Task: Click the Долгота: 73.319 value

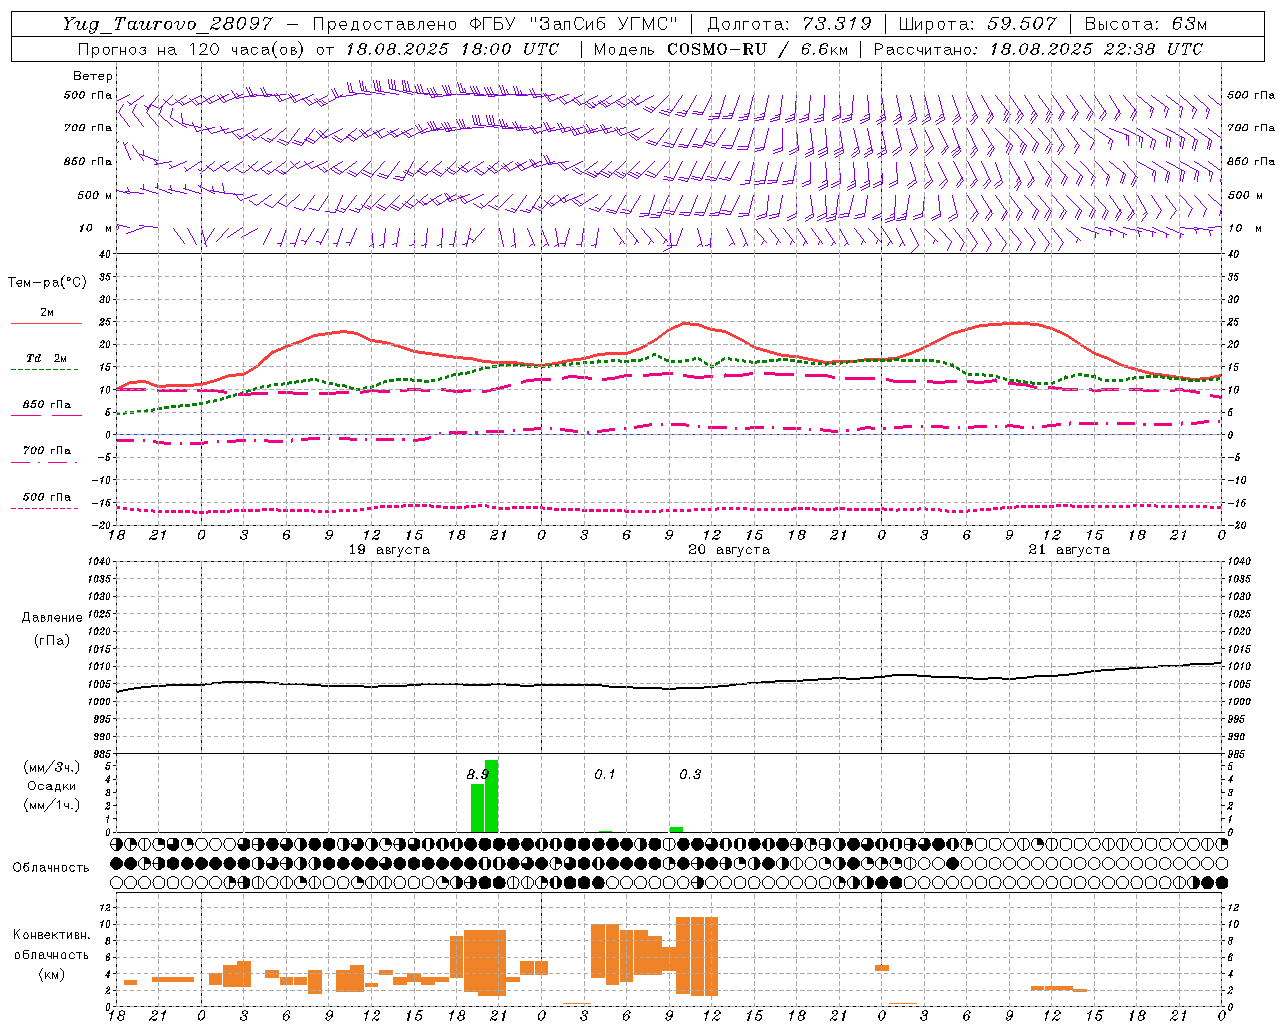Action: coord(789,24)
